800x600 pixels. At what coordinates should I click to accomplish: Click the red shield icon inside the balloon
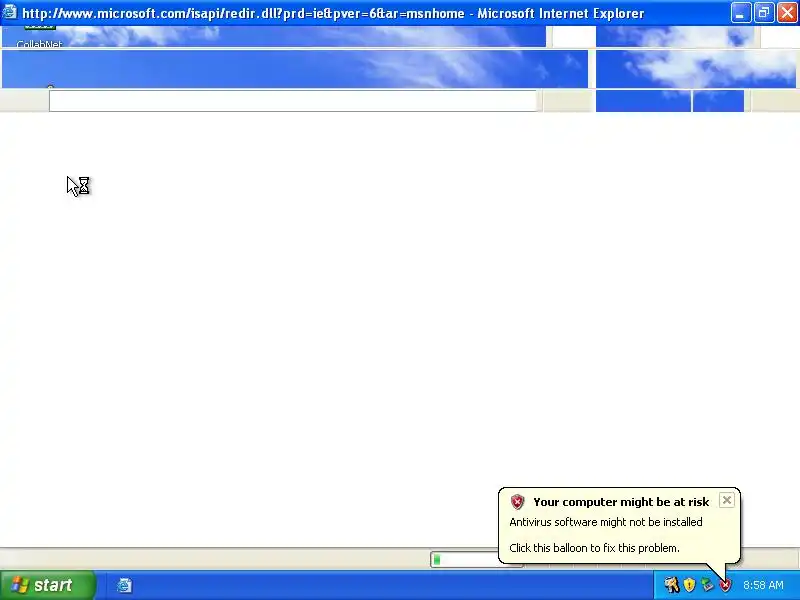pyautogui.click(x=517, y=502)
